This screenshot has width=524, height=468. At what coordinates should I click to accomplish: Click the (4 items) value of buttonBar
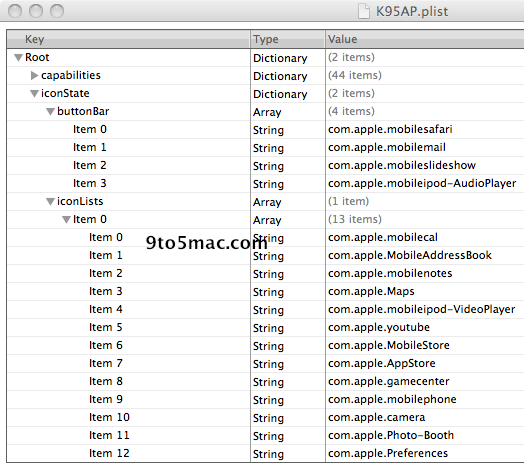[351, 112]
